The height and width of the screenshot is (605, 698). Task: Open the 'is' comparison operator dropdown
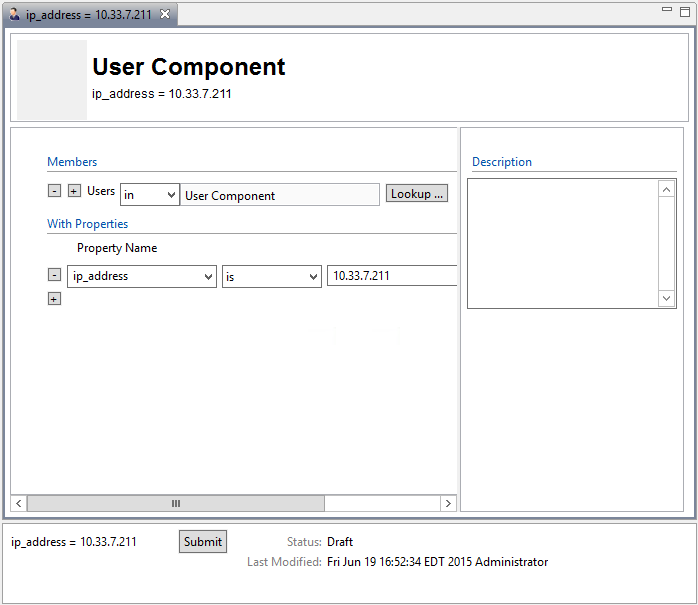pyautogui.click(x=271, y=276)
